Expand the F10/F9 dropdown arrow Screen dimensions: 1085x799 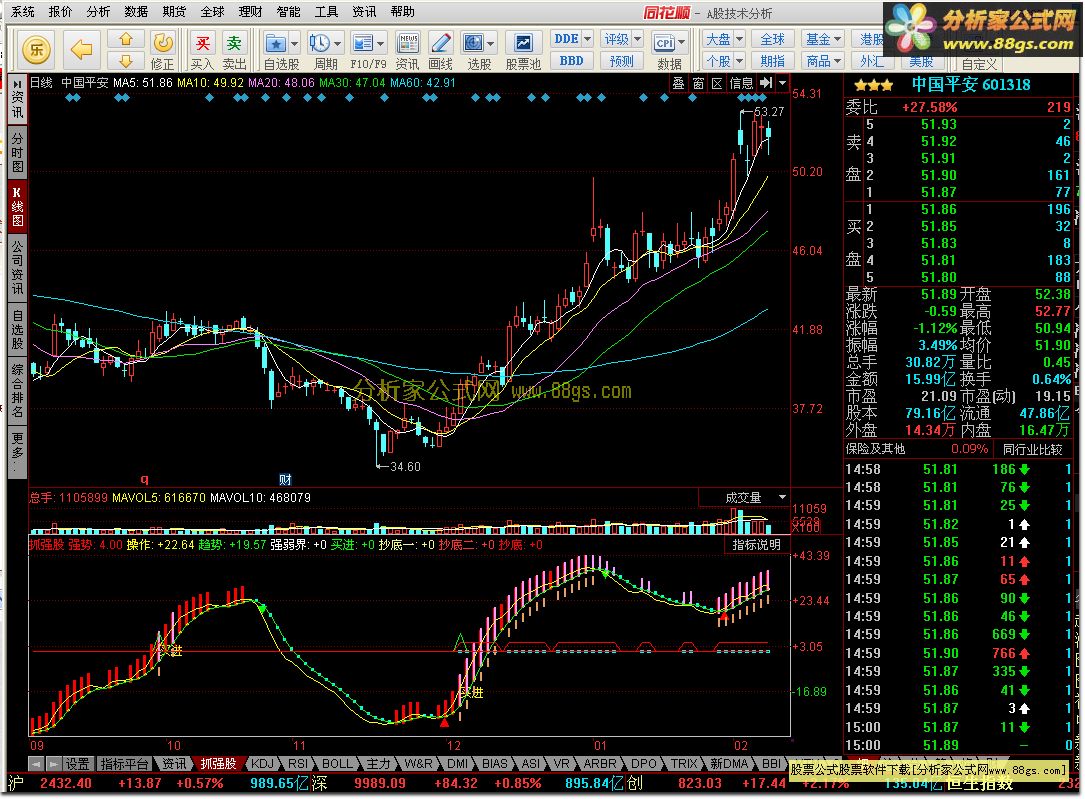tap(381, 44)
